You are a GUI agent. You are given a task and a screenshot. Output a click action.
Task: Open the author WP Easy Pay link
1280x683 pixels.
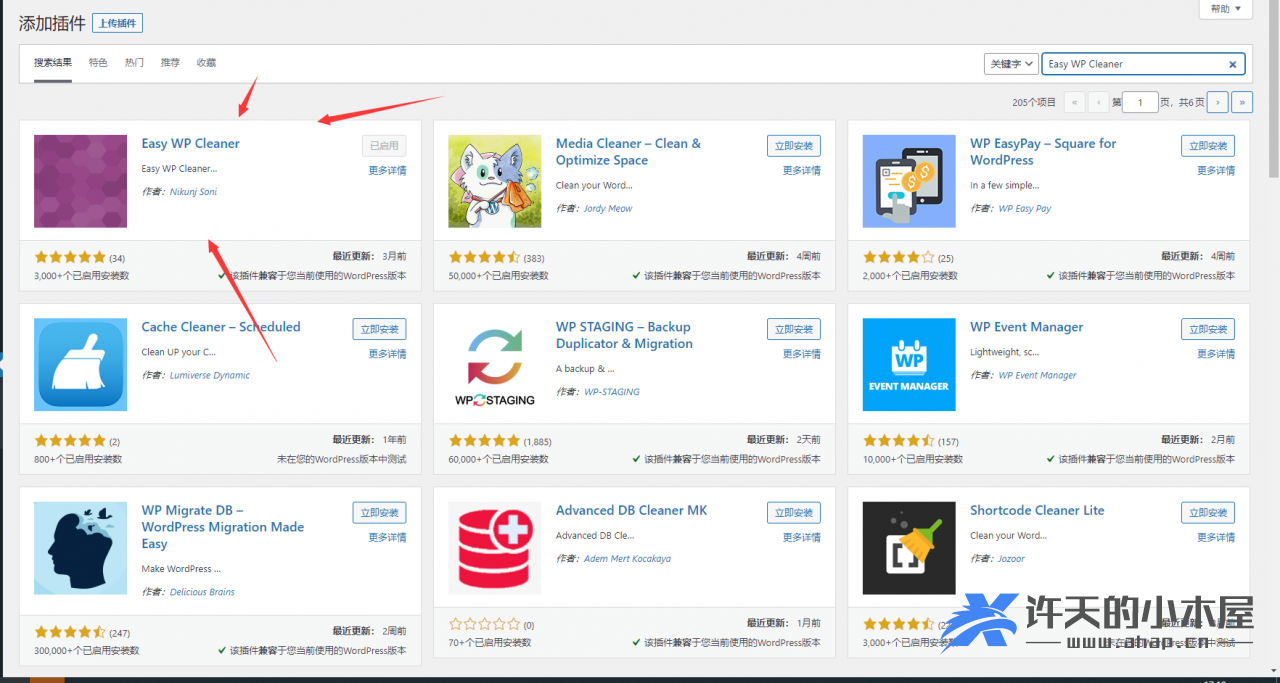[1025, 209]
